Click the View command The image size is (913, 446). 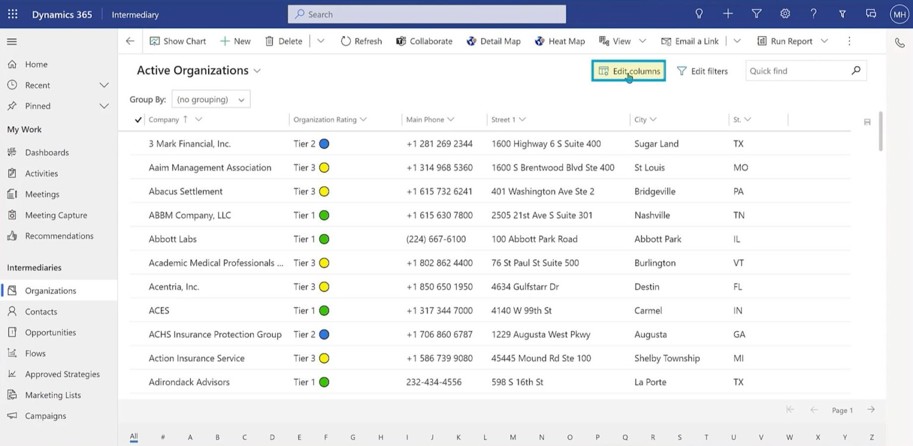point(615,41)
